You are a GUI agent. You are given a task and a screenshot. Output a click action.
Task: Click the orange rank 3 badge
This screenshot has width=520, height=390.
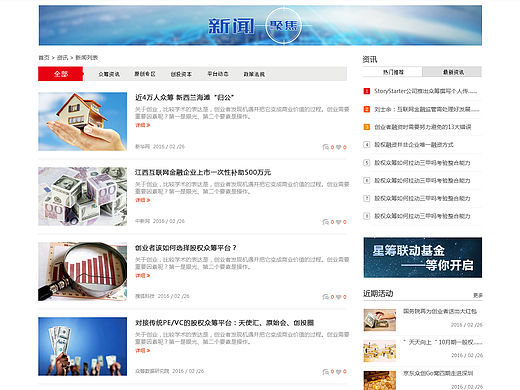coord(366,127)
